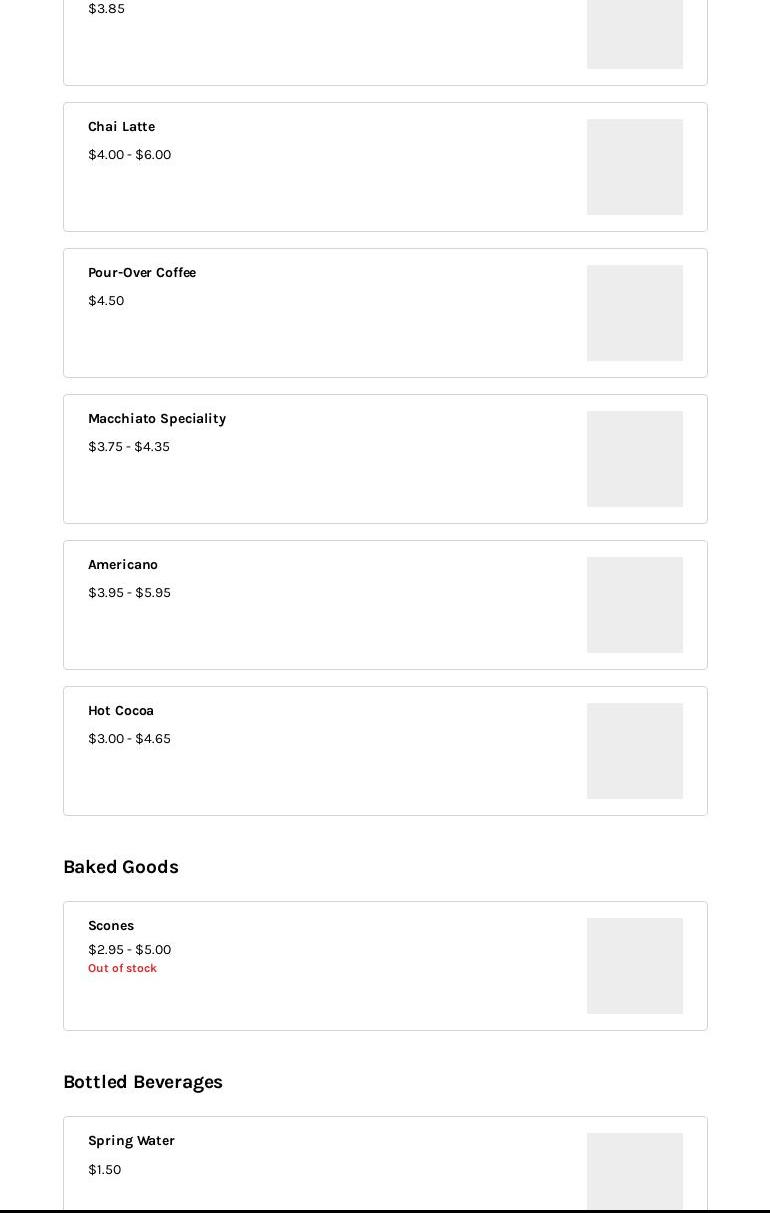Open Macchiato Speciality item card
The image size is (770, 1213).
point(385,459)
